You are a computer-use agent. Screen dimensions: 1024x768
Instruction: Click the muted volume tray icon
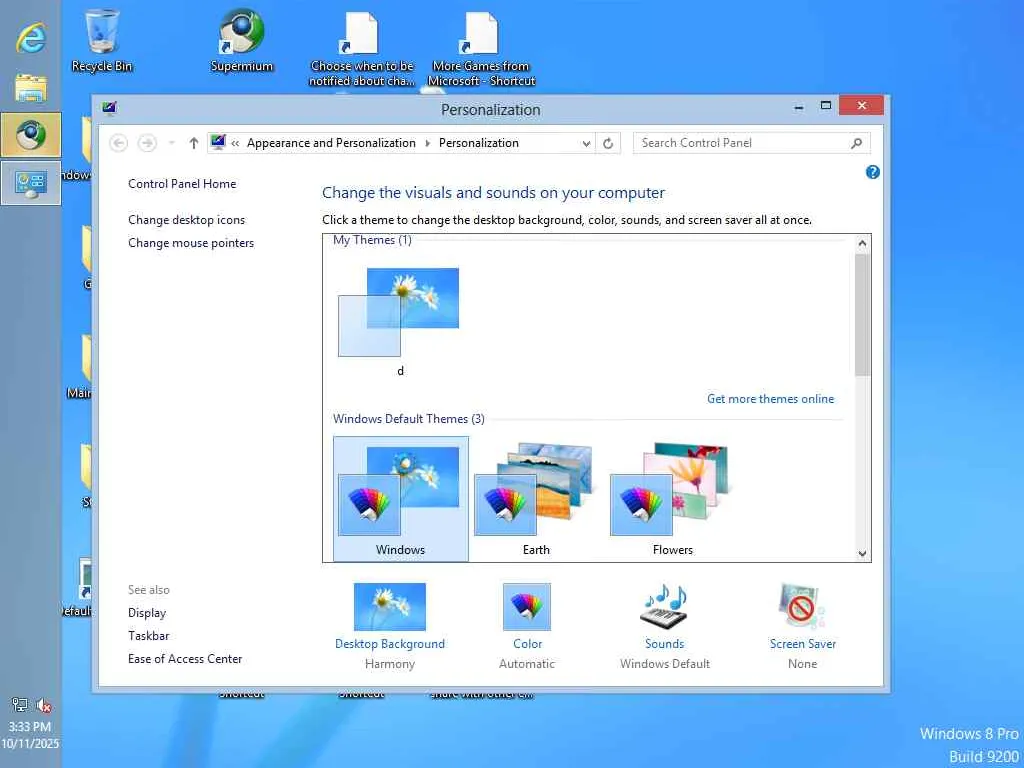tap(44, 705)
